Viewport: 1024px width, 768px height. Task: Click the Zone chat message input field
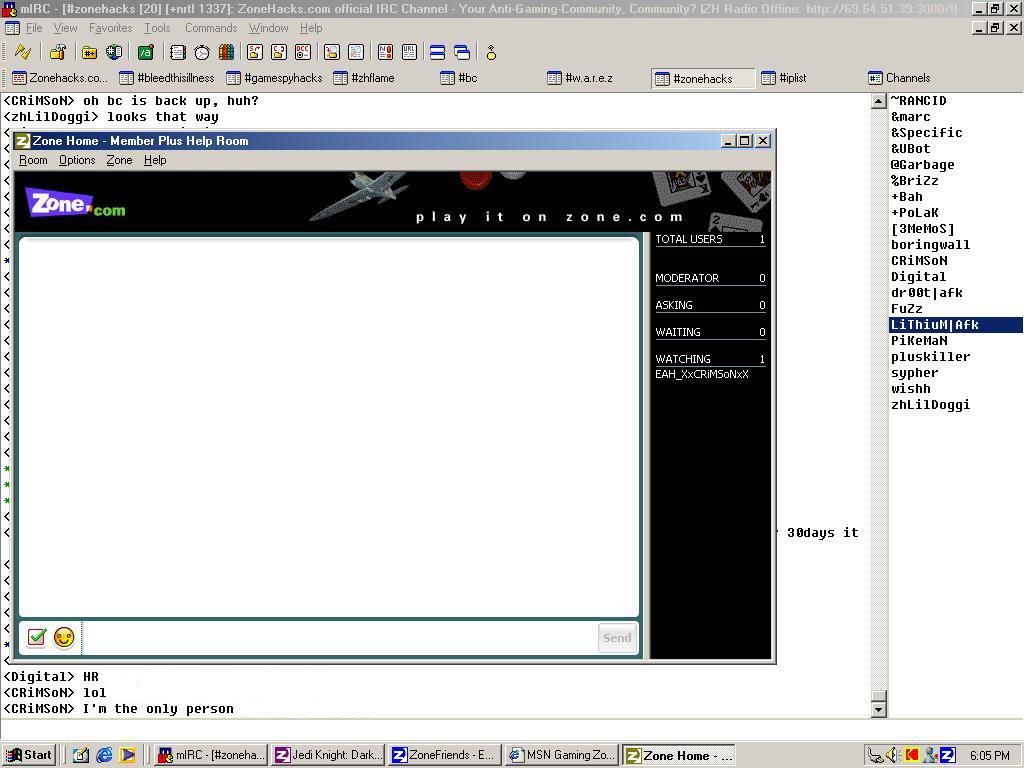[x=340, y=638]
